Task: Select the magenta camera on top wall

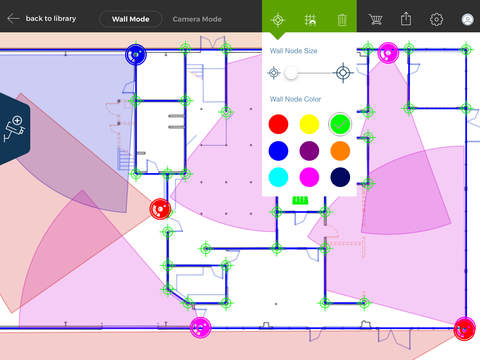Action: (x=388, y=53)
